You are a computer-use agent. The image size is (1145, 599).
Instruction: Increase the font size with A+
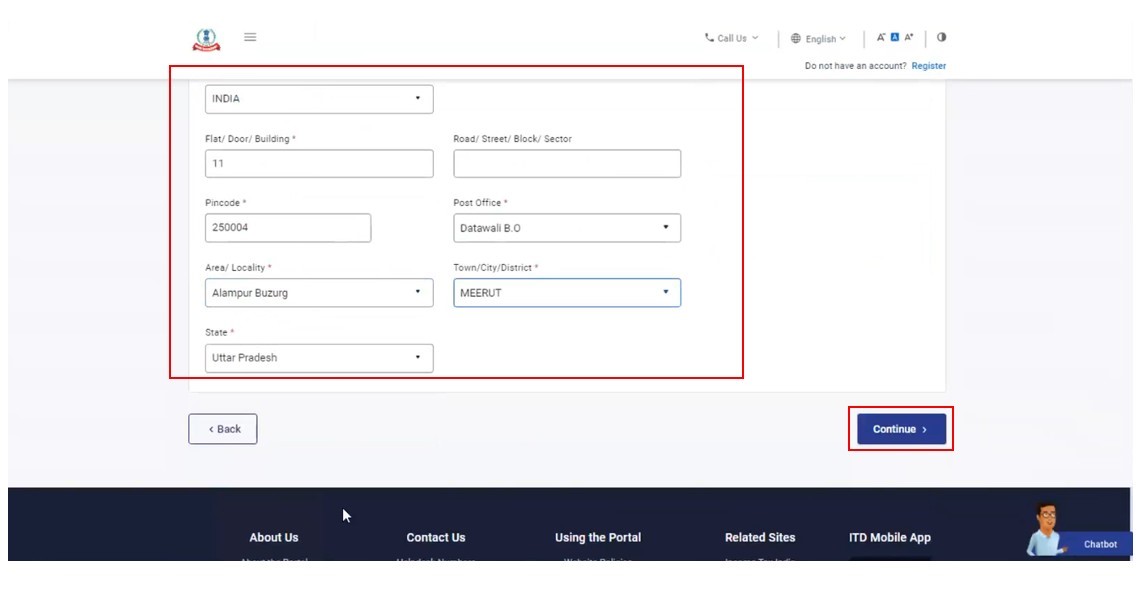(x=909, y=38)
